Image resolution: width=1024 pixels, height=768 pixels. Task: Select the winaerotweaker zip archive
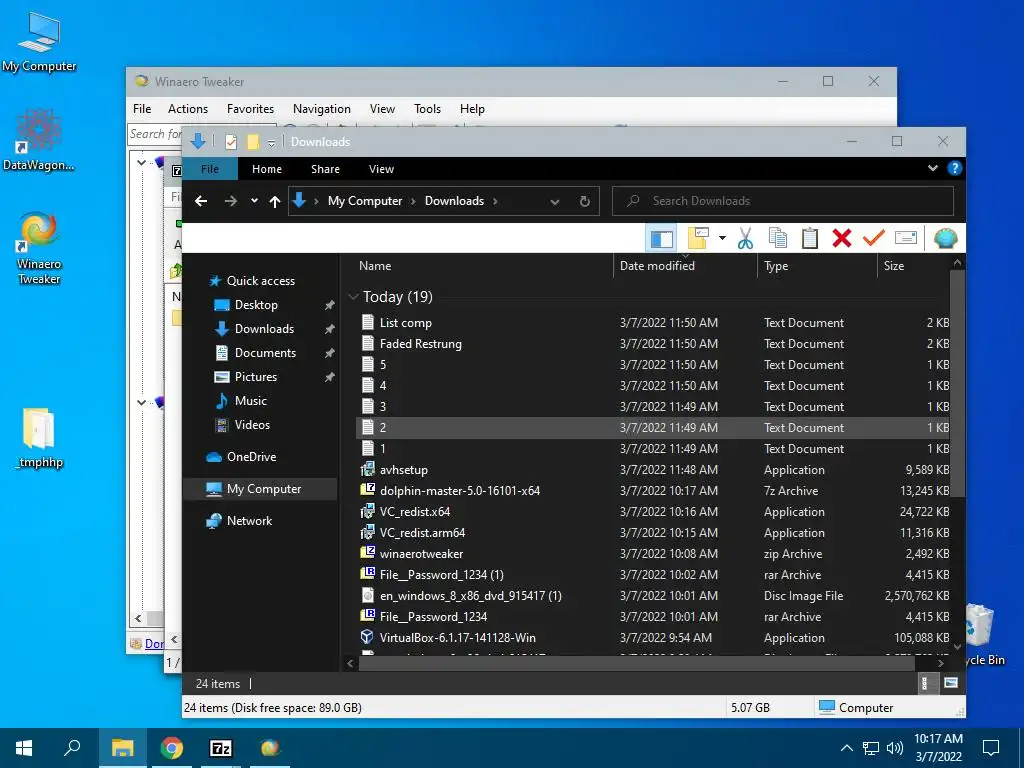421,554
